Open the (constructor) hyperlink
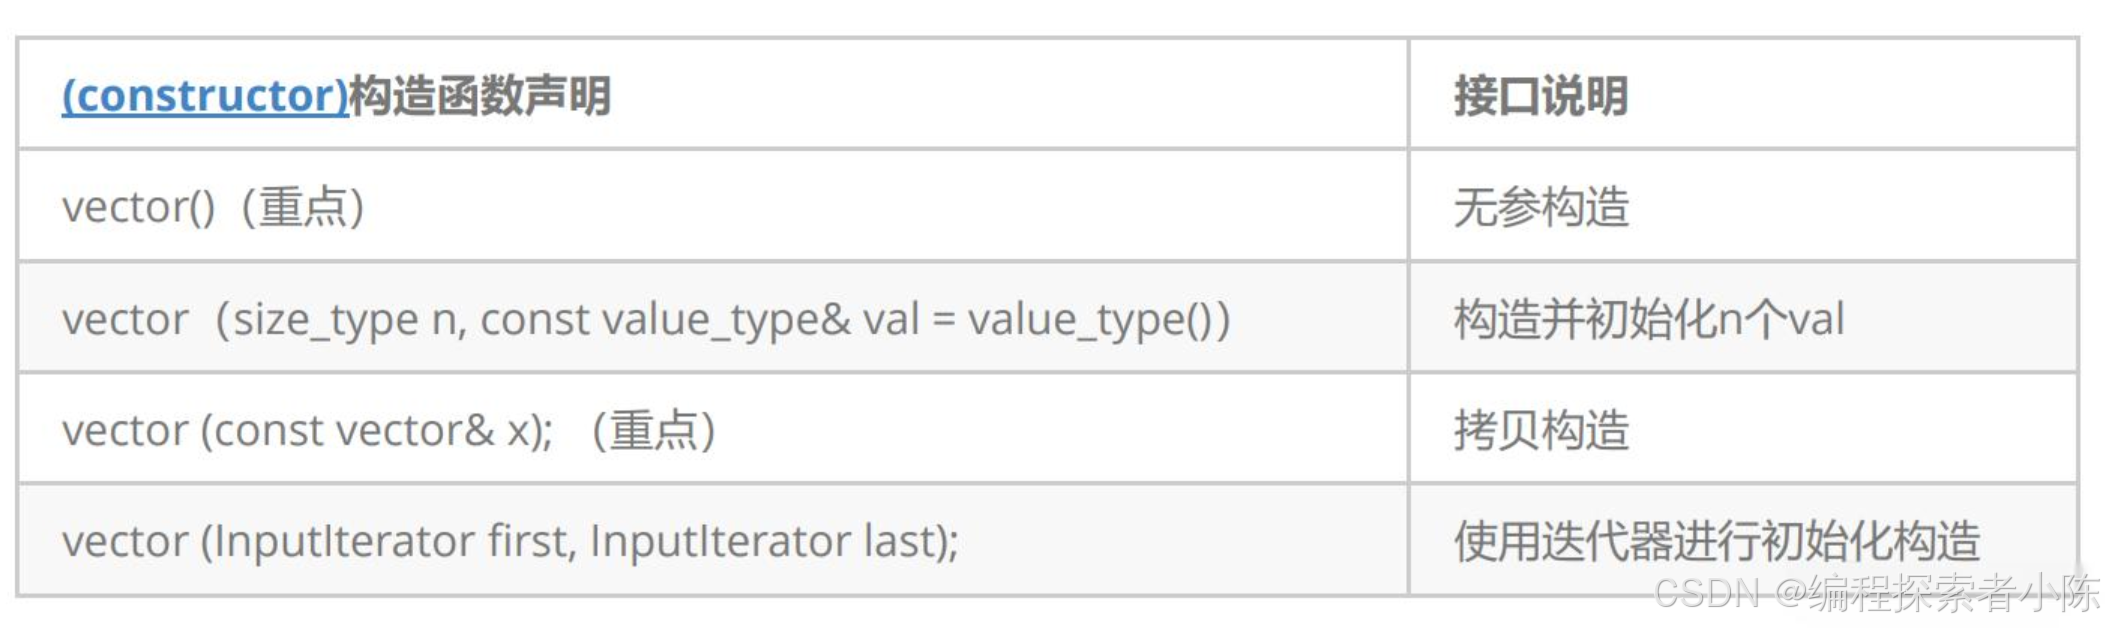The image size is (2105, 629). pyautogui.click(x=204, y=96)
